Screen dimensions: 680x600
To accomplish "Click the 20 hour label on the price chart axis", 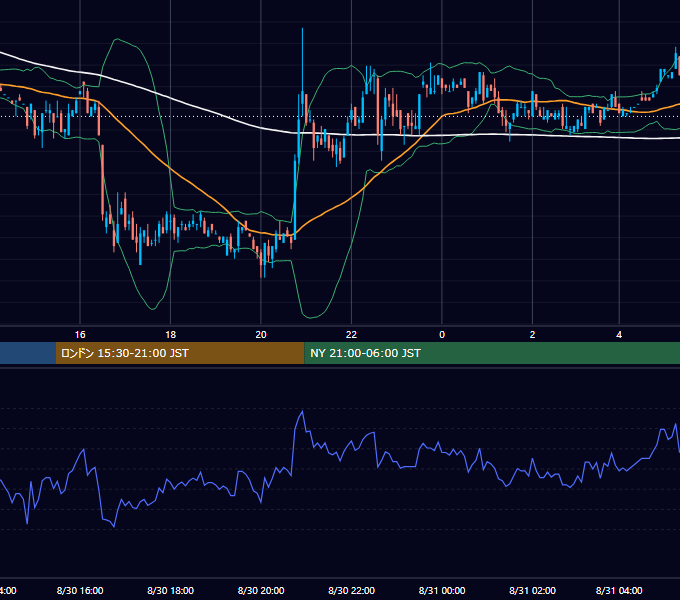I will pos(261,335).
